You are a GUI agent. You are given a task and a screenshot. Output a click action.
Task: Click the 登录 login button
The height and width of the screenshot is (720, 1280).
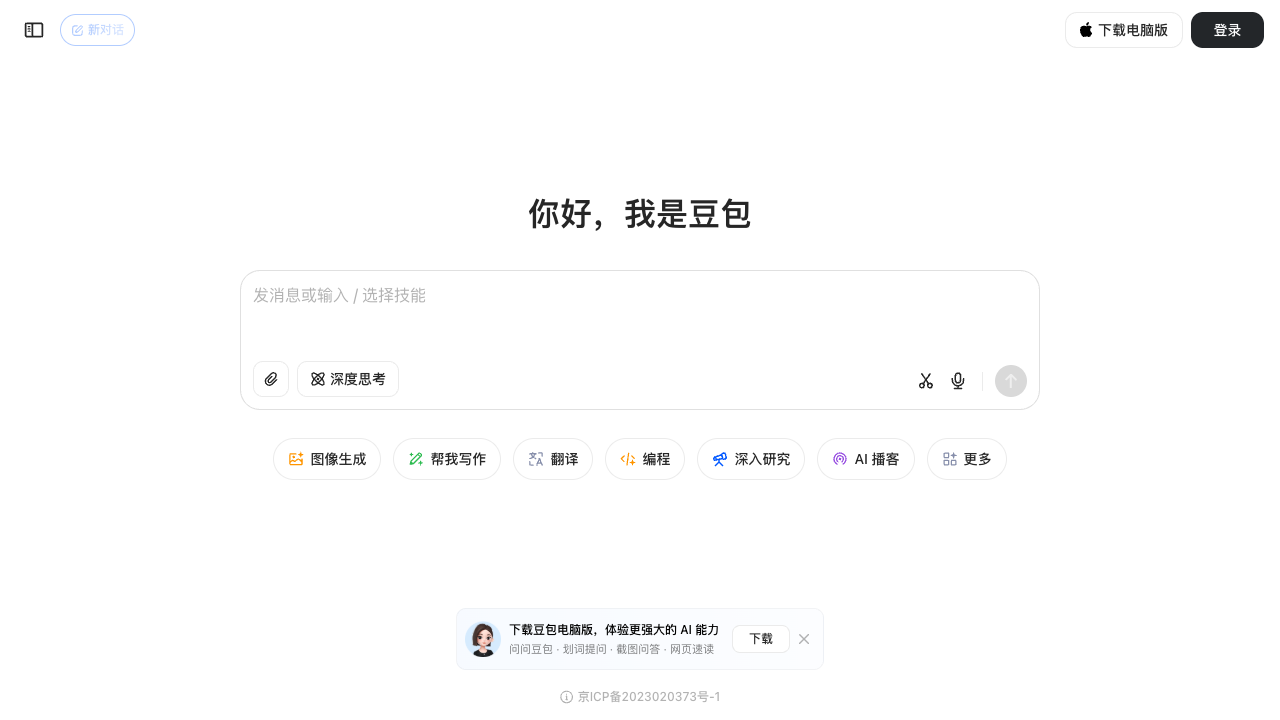pyautogui.click(x=1227, y=30)
